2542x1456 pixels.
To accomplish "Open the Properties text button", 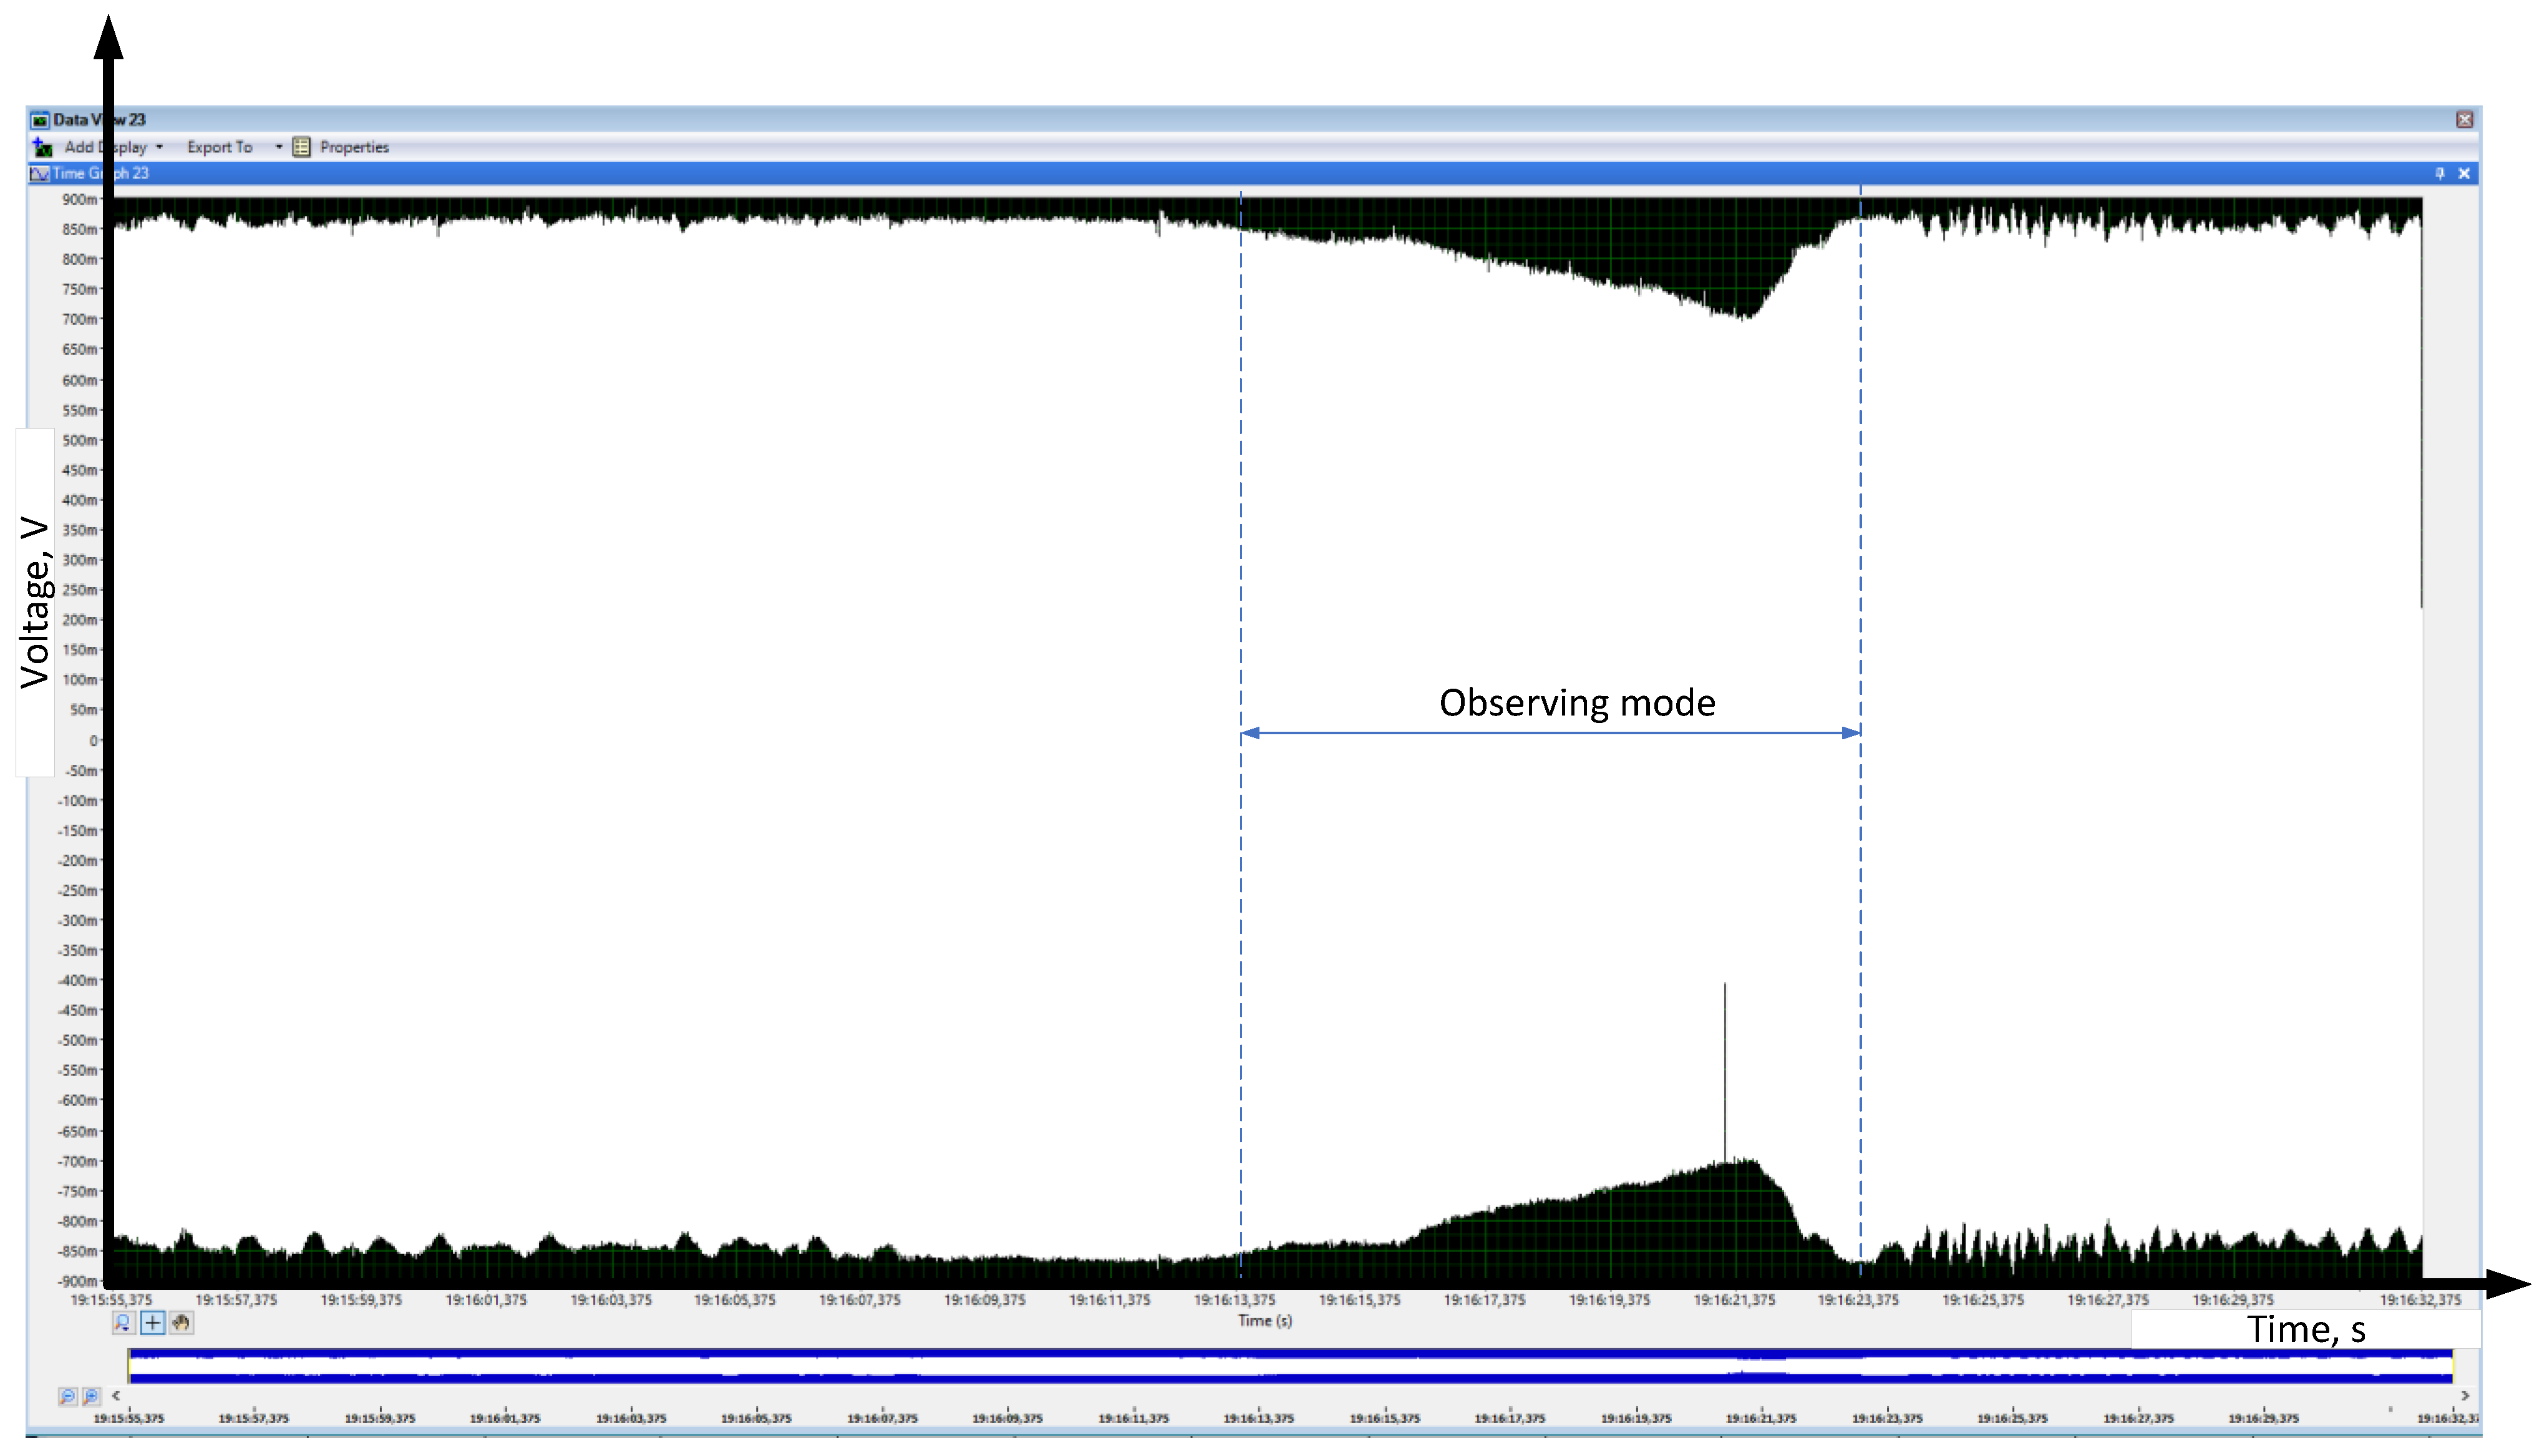I will 354,147.
